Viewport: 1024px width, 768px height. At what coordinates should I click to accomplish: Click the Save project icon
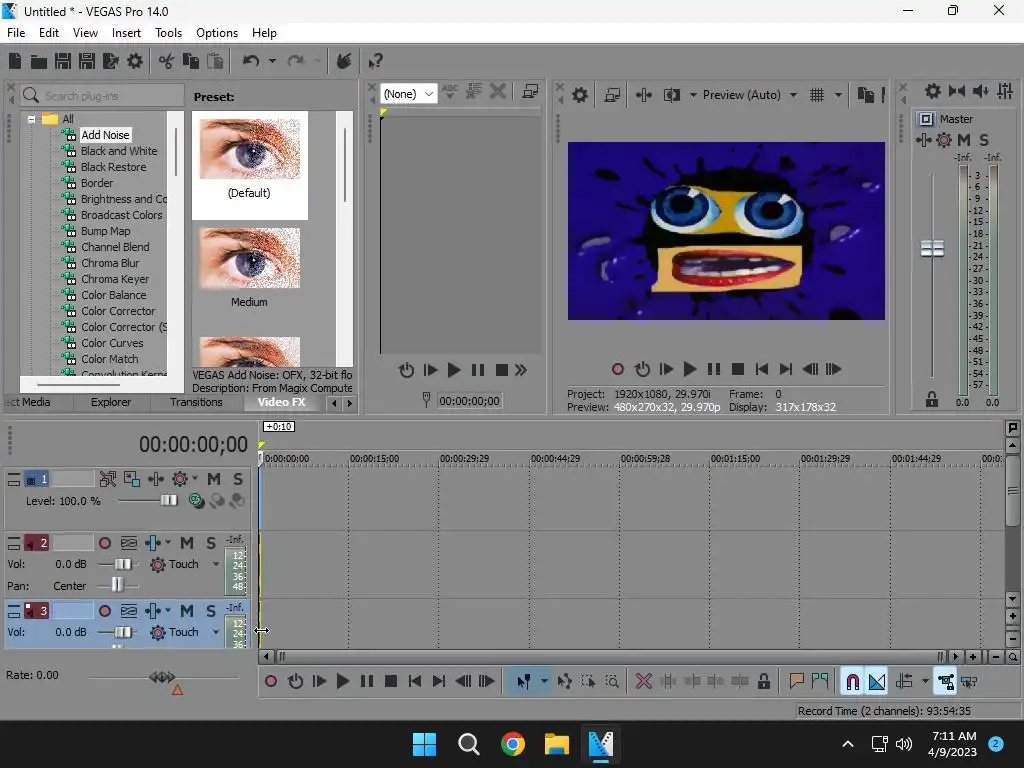(63, 61)
